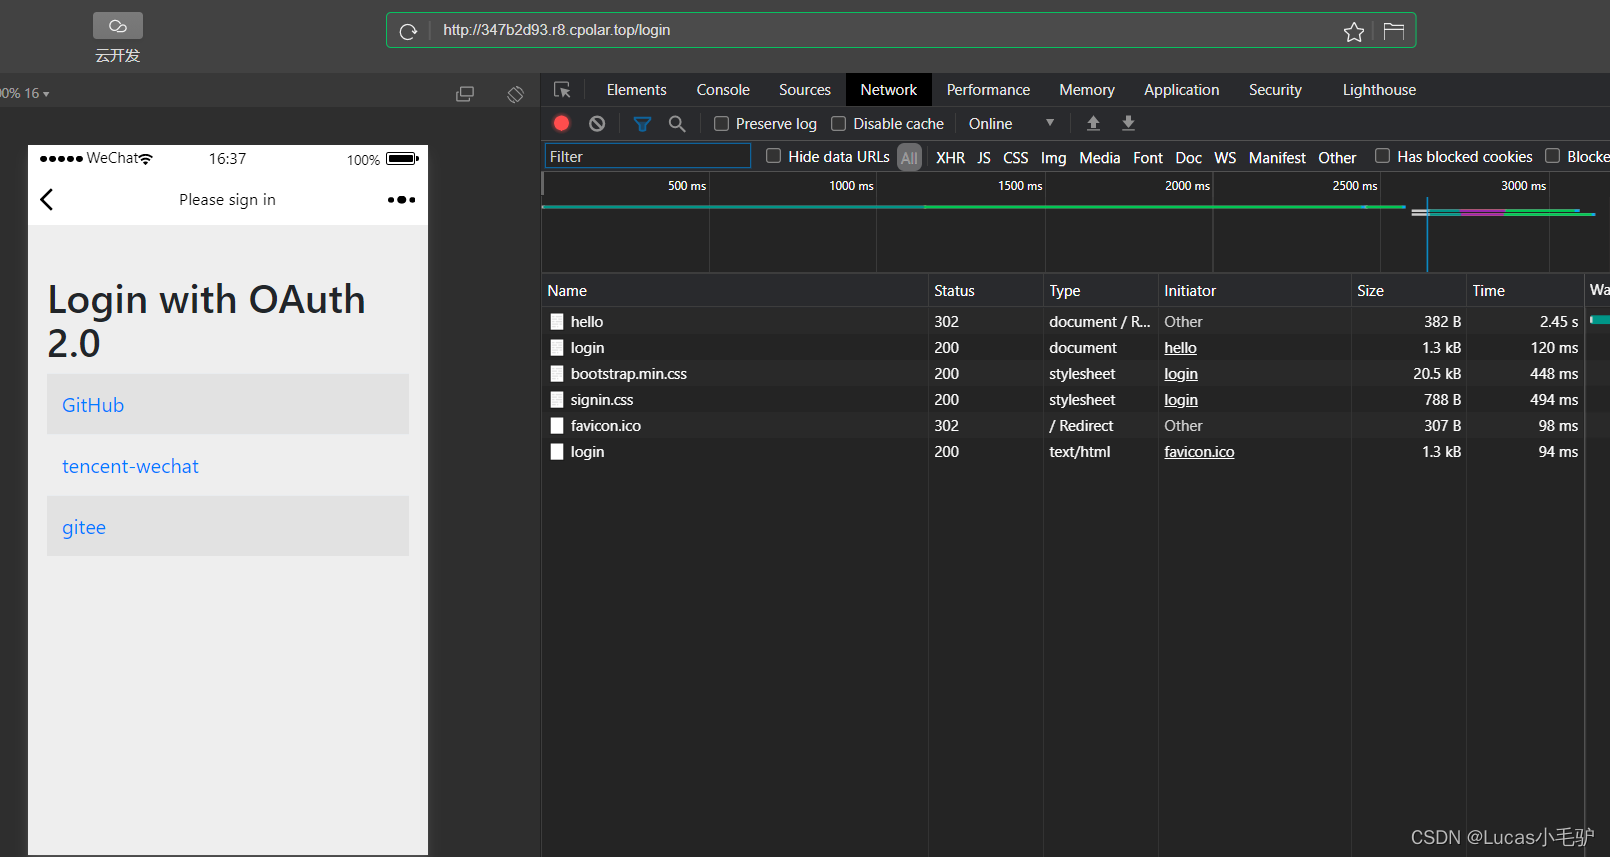Filter requests by Other type
Viewport: 1610px width, 857px height.
tap(1337, 158)
